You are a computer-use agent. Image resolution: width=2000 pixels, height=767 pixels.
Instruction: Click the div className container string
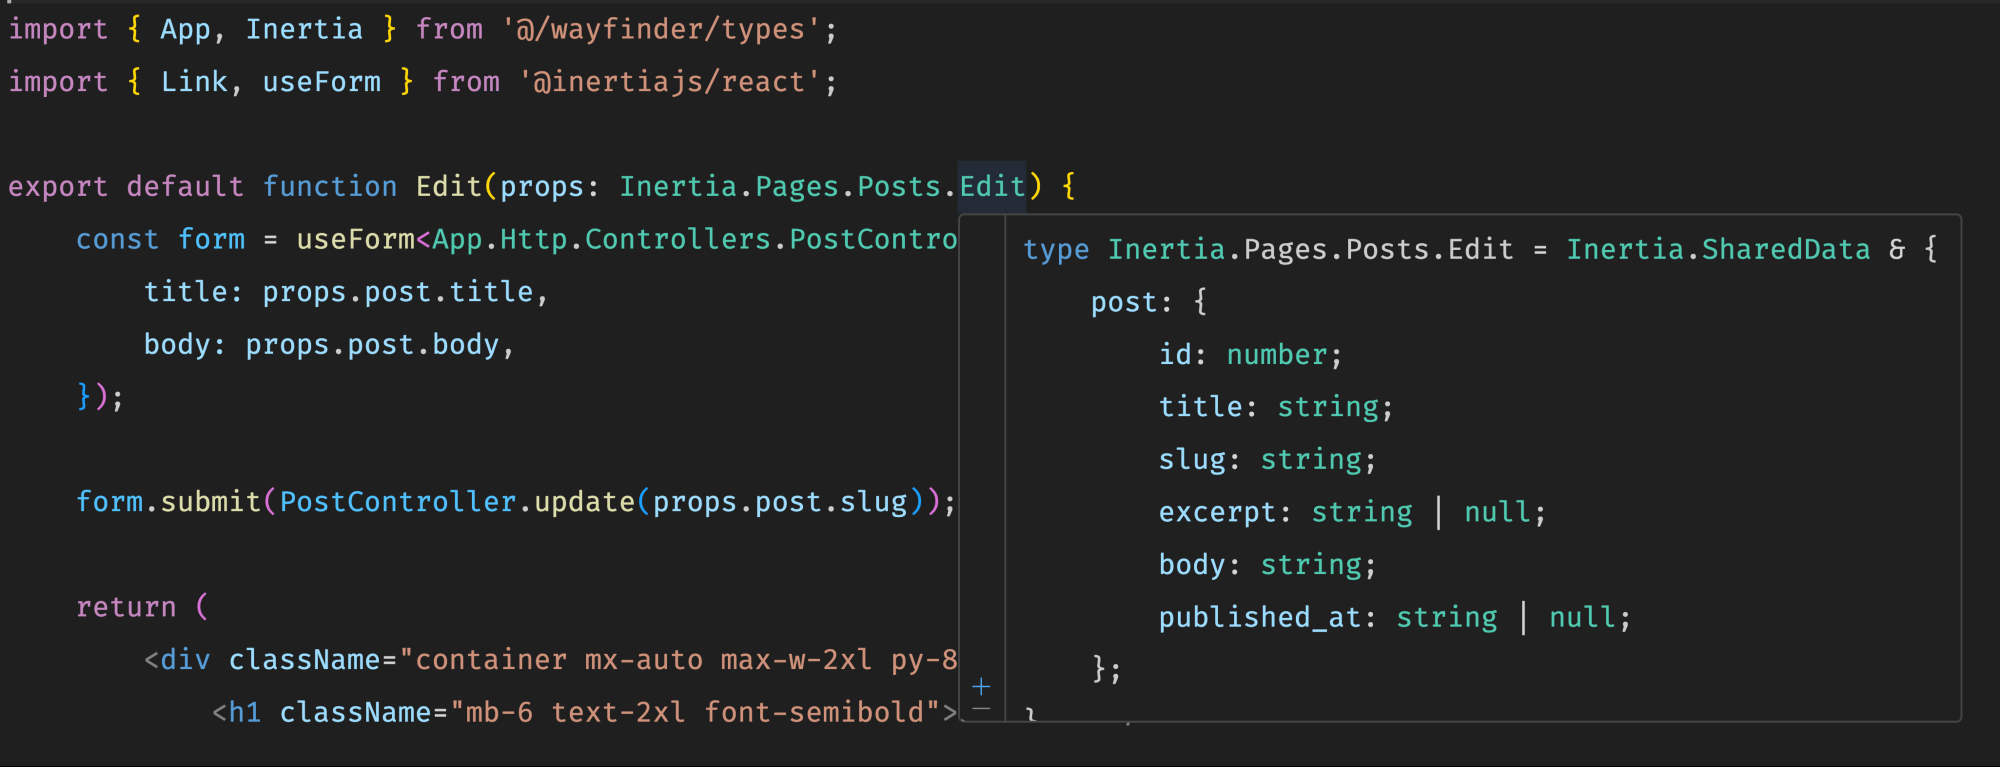680,660
